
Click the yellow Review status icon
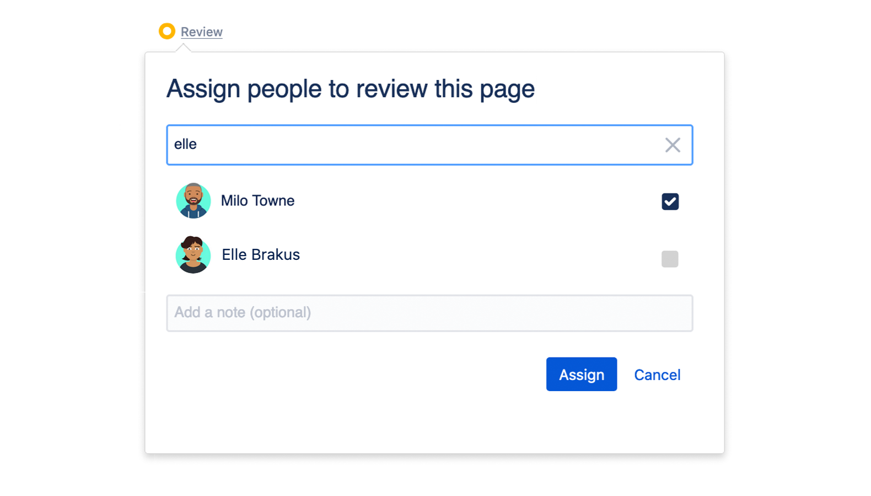click(167, 32)
